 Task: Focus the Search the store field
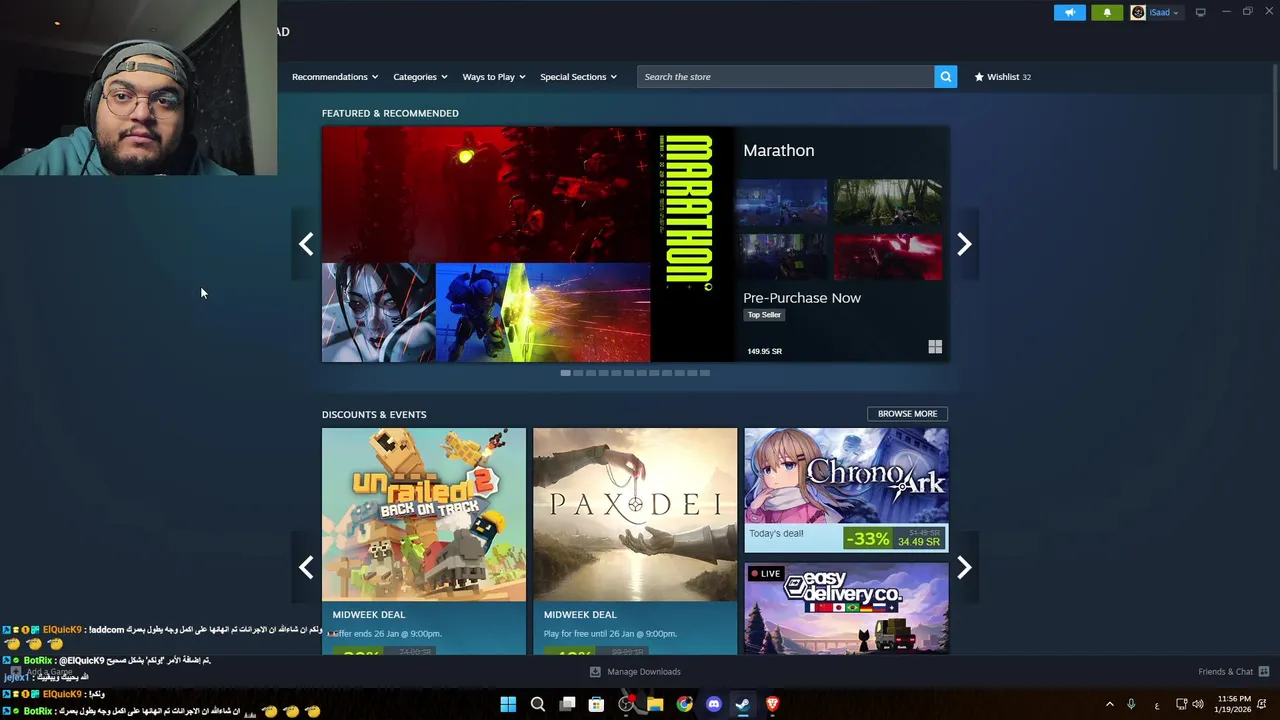click(785, 77)
